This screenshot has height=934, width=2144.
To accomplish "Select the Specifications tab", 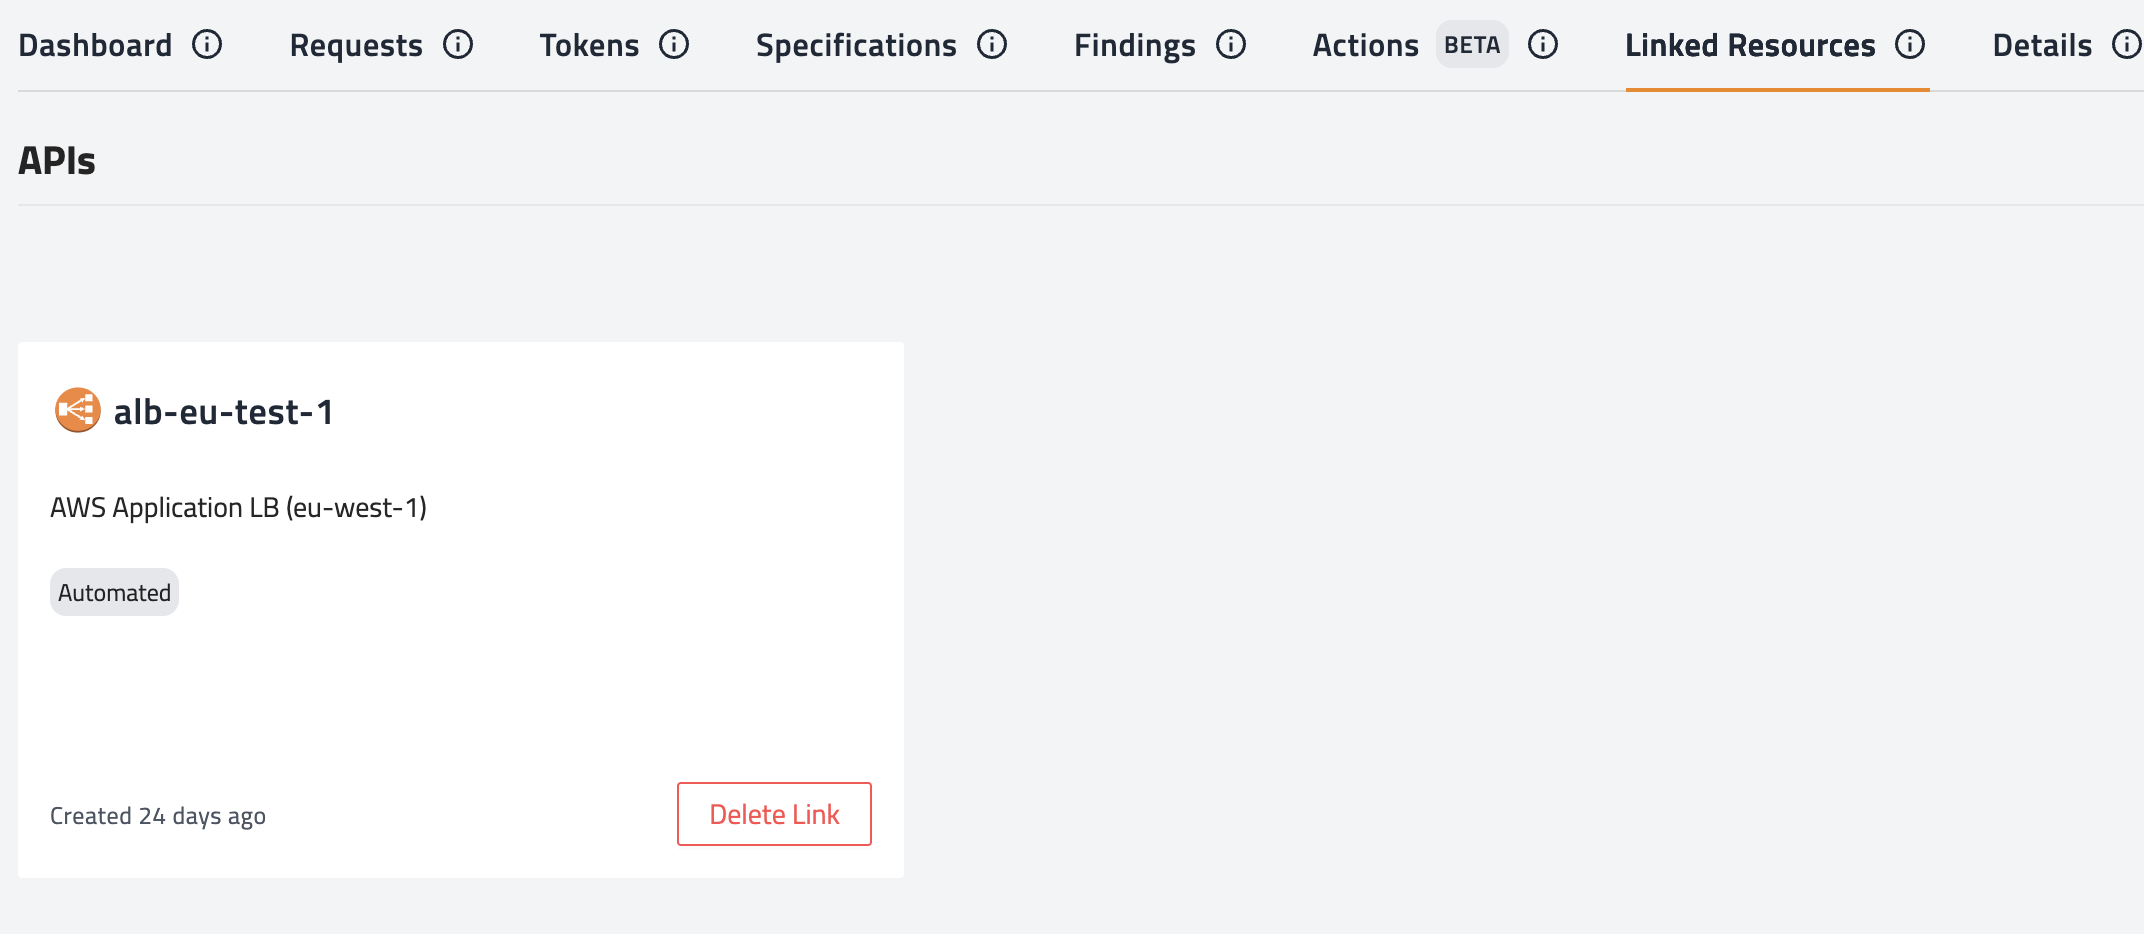I will [x=856, y=46].
